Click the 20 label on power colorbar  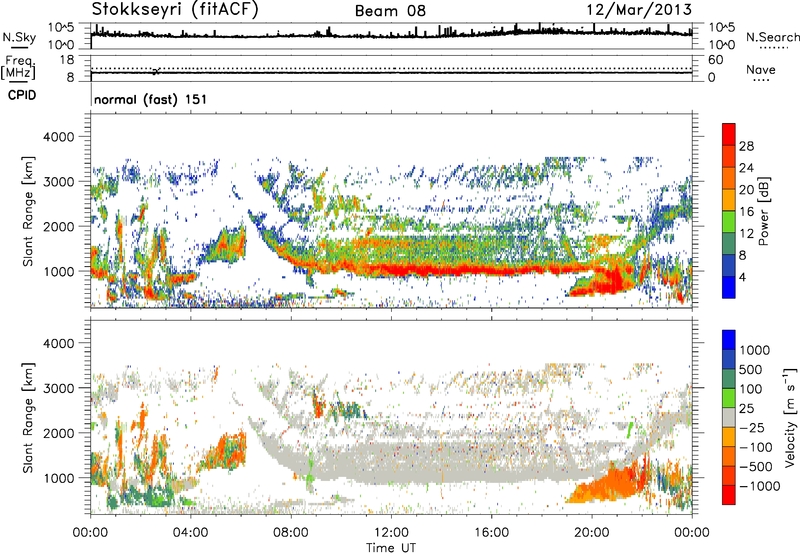click(746, 190)
